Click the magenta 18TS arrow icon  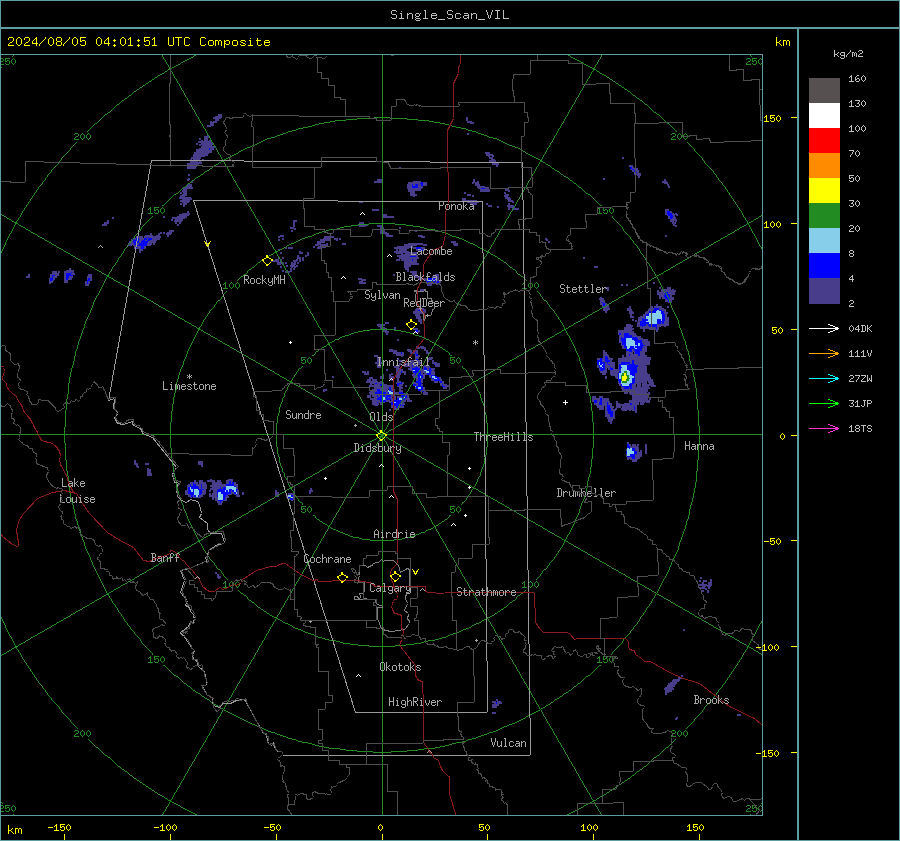click(824, 428)
